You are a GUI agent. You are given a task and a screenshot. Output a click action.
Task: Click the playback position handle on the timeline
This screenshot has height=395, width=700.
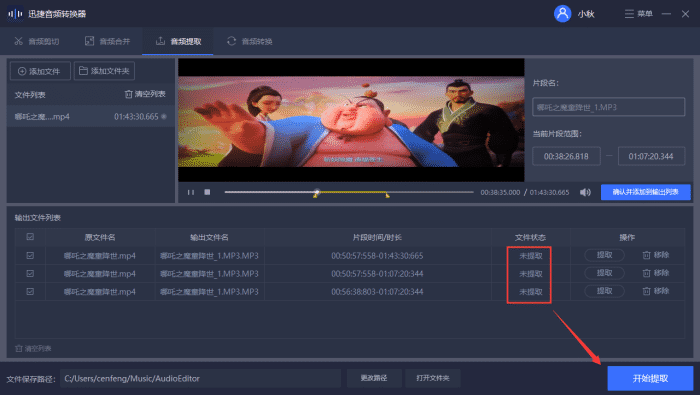pos(317,192)
